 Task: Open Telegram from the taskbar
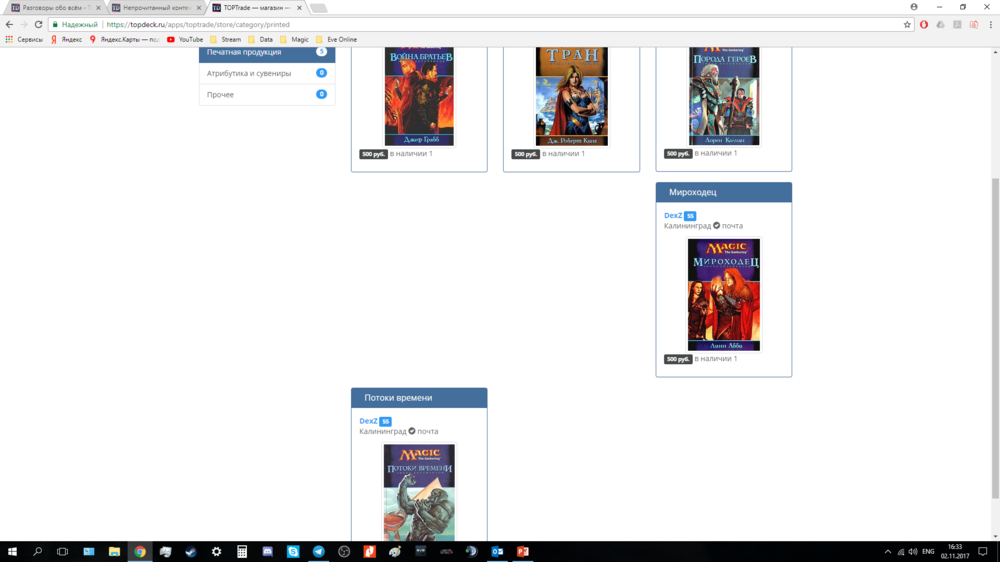pyautogui.click(x=318, y=552)
